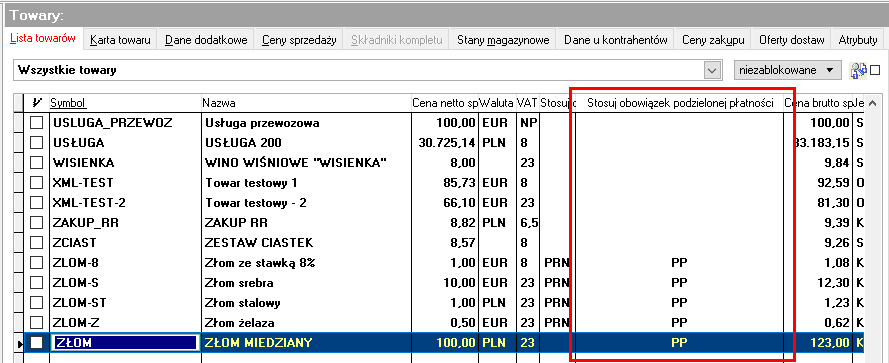The image size is (889, 363).
Task: Click the ZŁOM symbol edit field
Action: coord(125,343)
